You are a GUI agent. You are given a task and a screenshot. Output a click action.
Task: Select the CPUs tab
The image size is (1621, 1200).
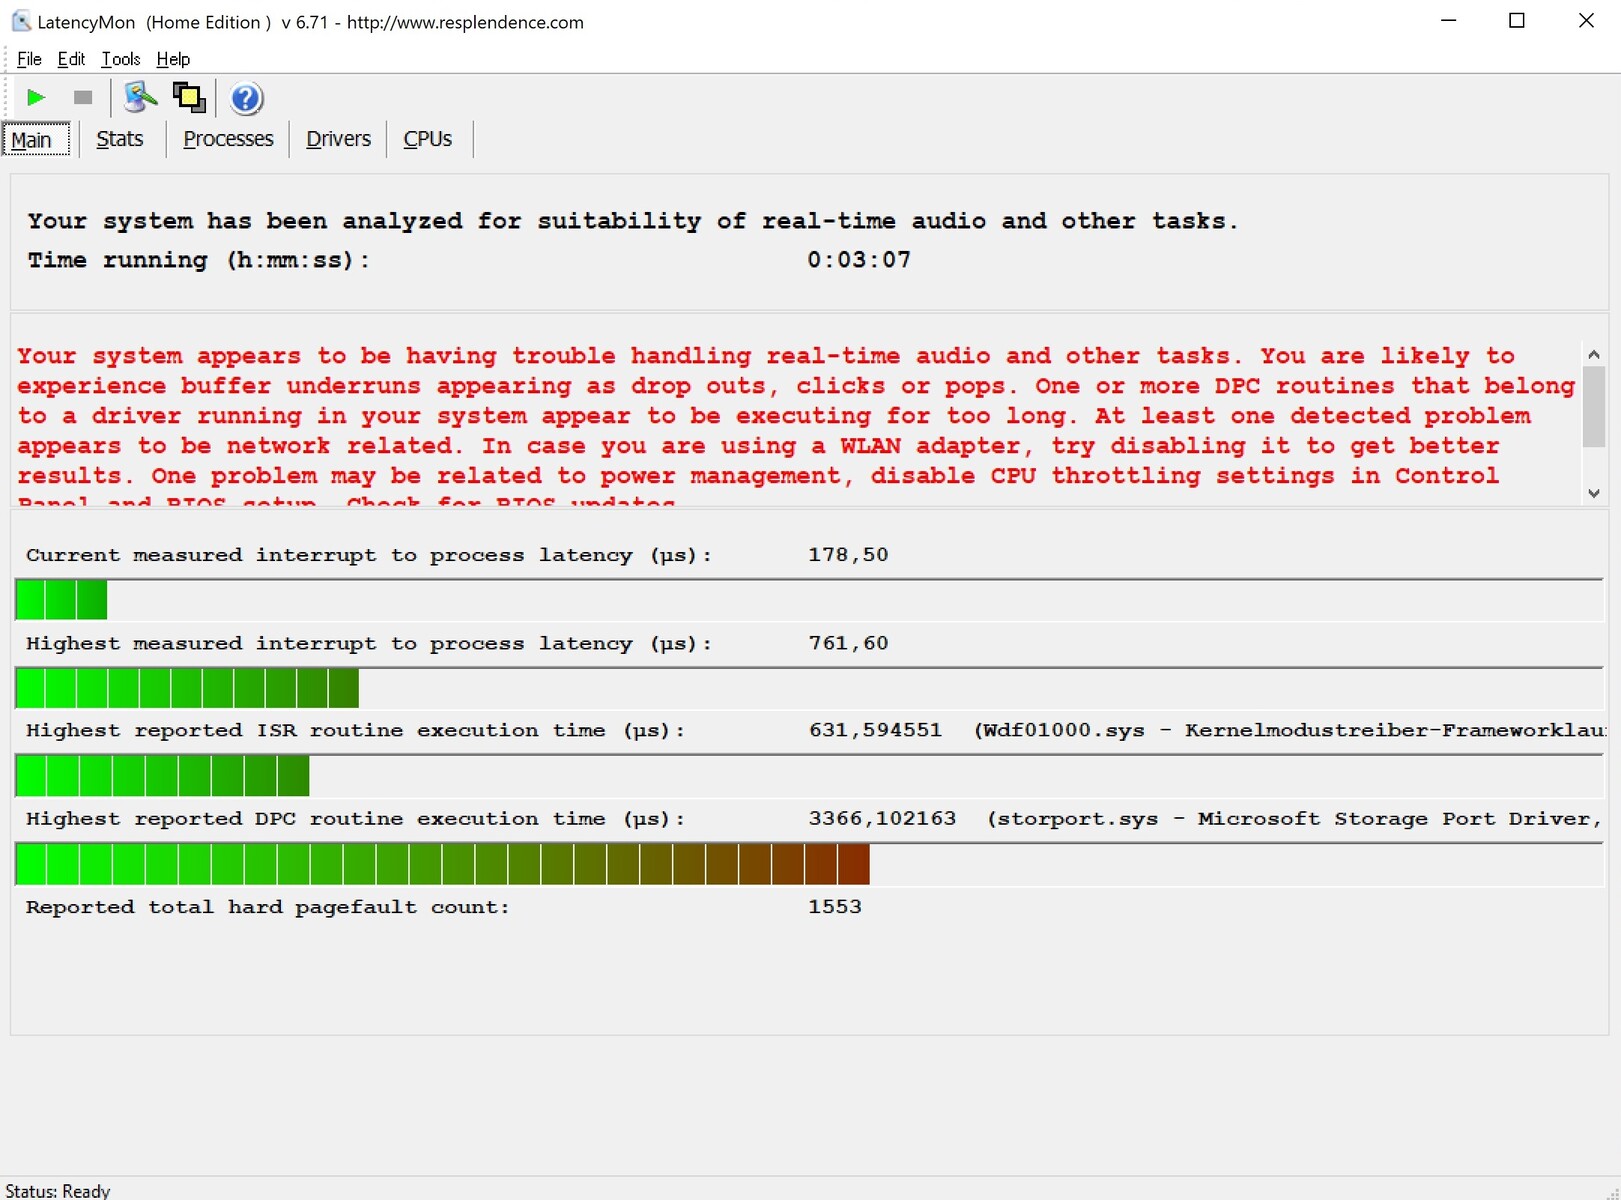point(428,139)
